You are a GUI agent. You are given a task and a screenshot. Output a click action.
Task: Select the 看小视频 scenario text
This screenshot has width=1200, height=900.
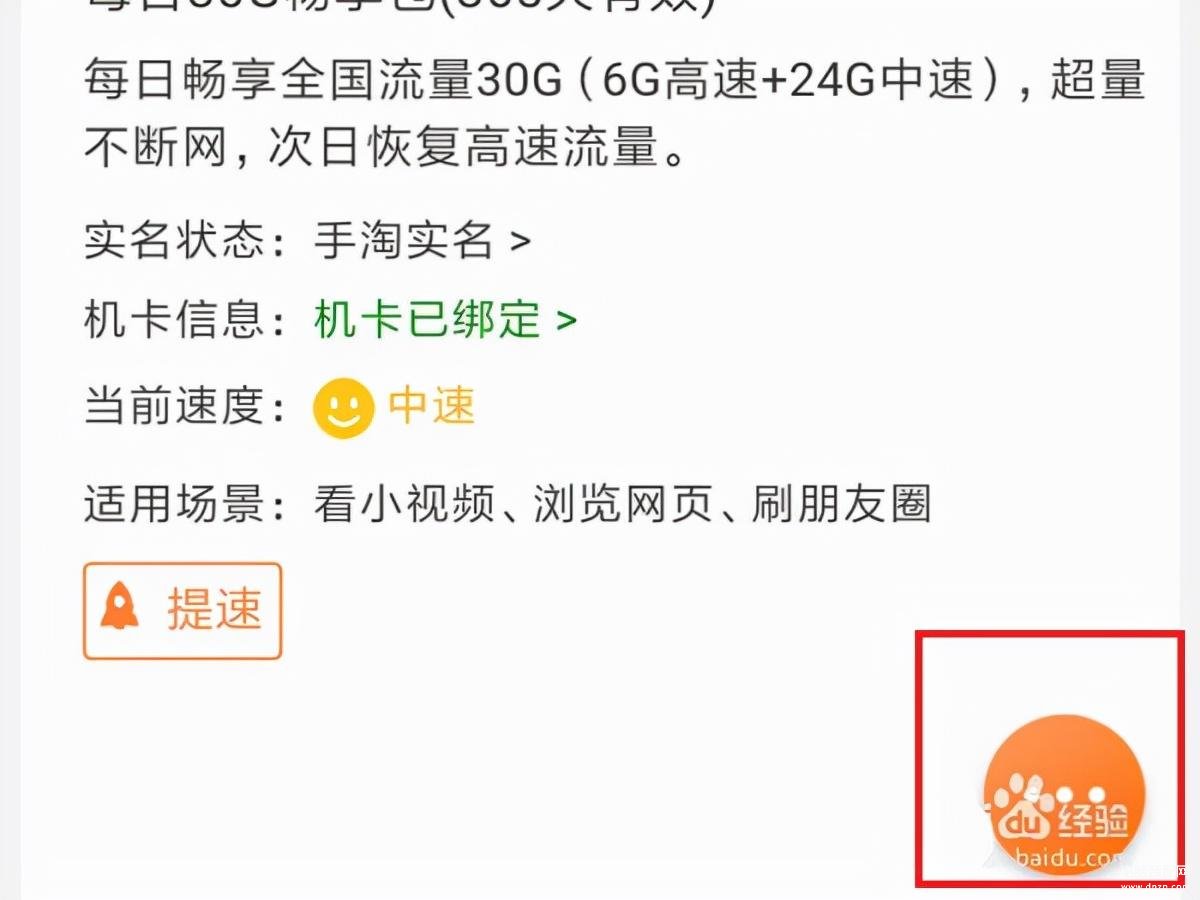[405, 504]
